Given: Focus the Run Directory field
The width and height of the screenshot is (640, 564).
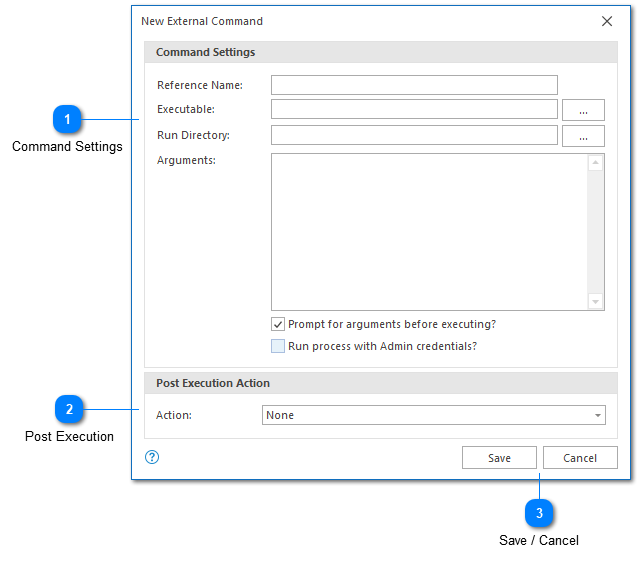Looking at the screenshot, I should coord(414,135).
